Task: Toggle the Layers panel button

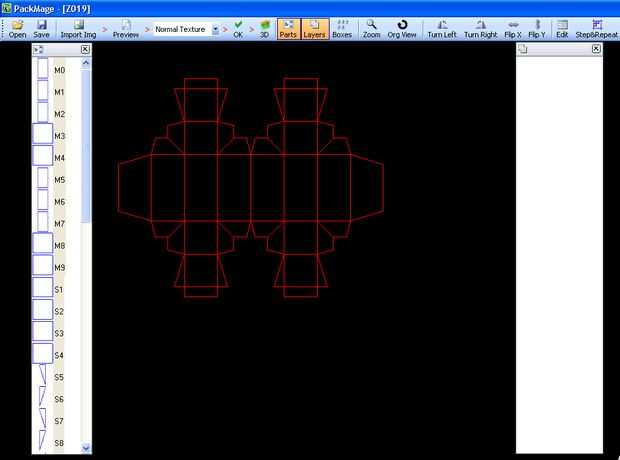Action: (315, 29)
